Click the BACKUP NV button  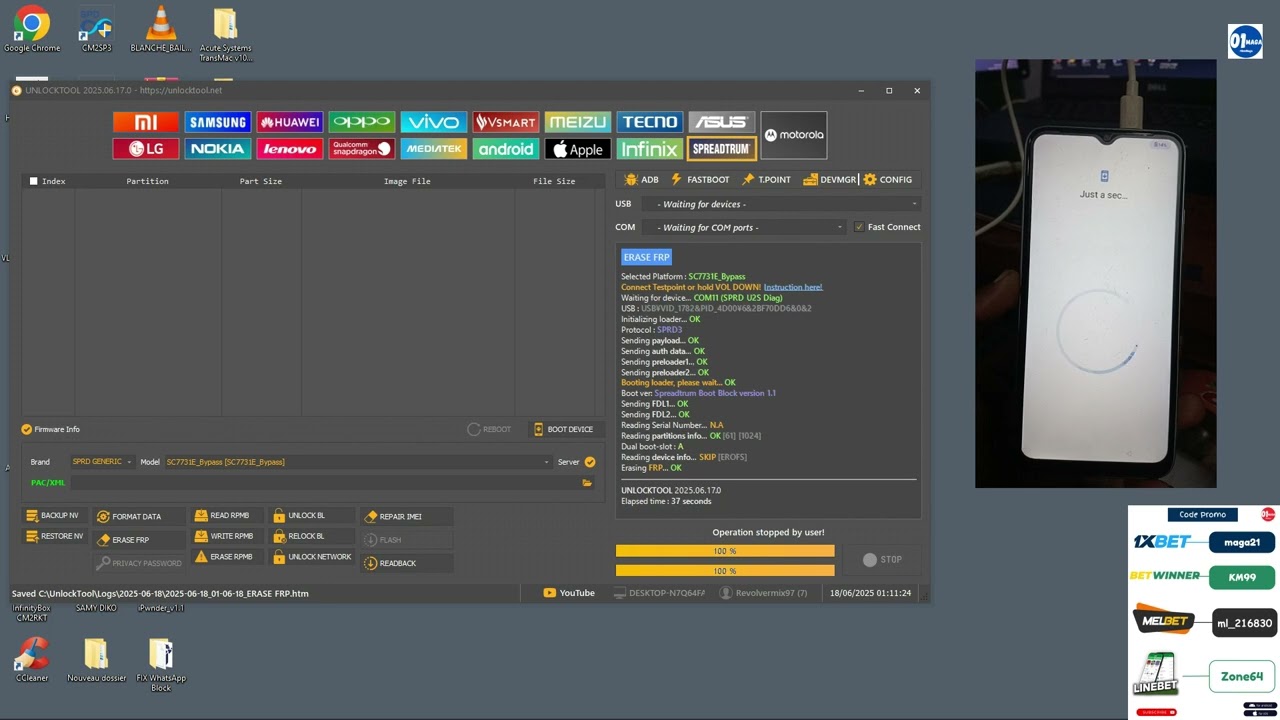tap(53, 516)
